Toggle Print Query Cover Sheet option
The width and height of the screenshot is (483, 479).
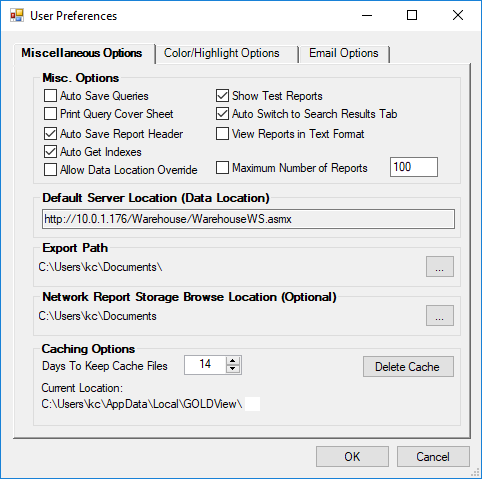tap(50, 114)
